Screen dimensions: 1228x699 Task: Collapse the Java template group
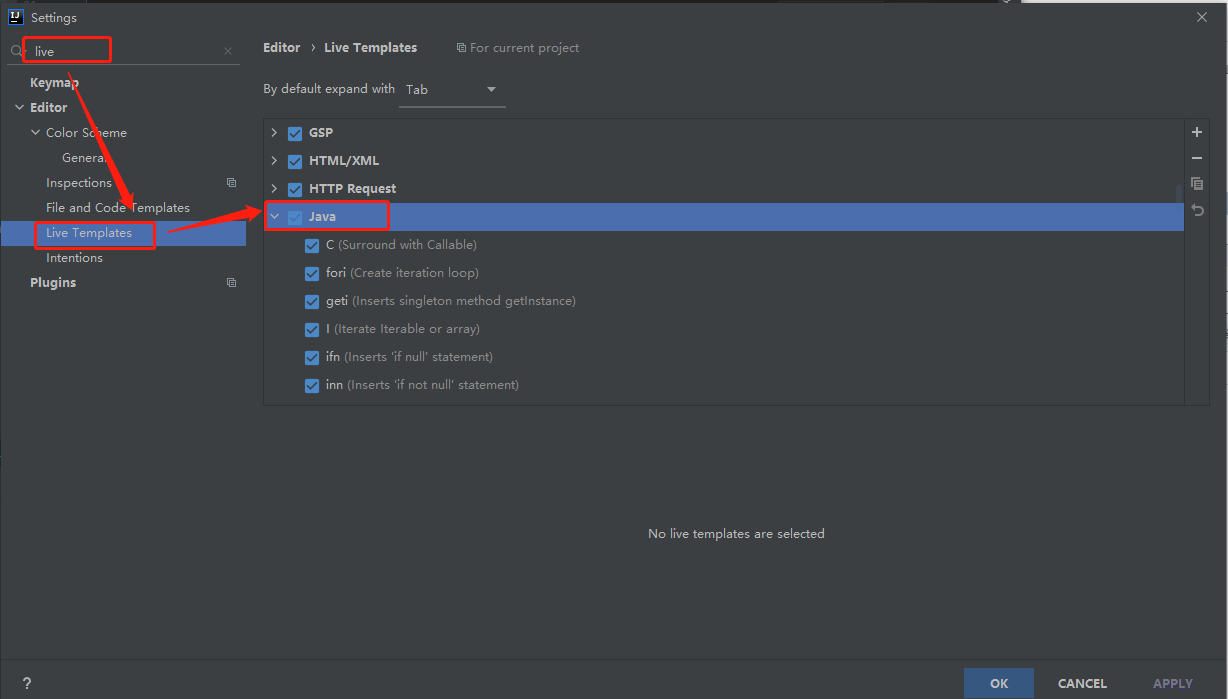click(x=274, y=217)
